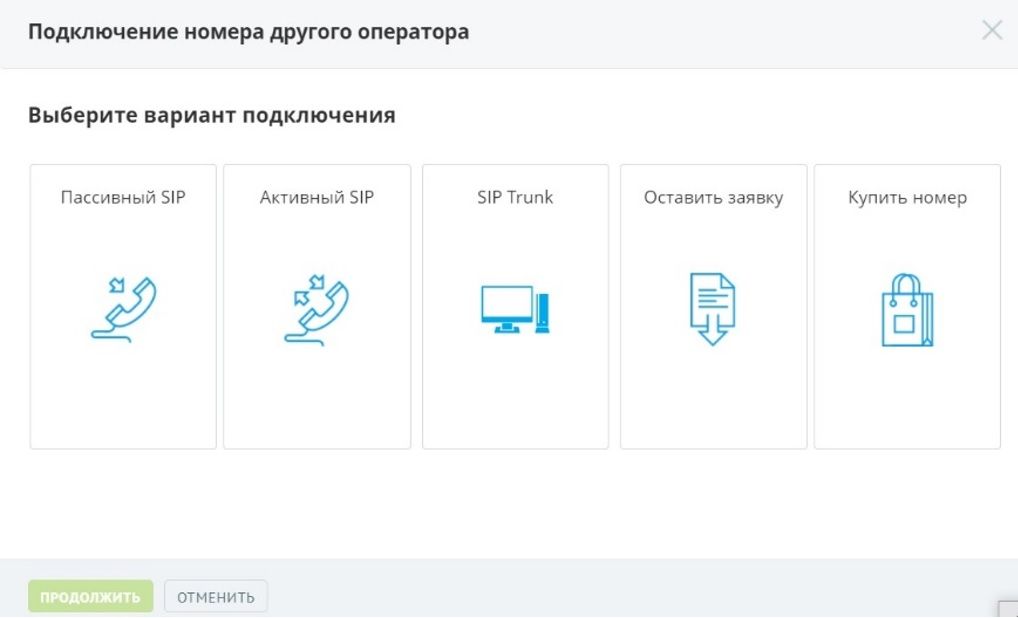Select the SIP Trunk label
The width and height of the screenshot is (1018, 618).
click(515, 197)
